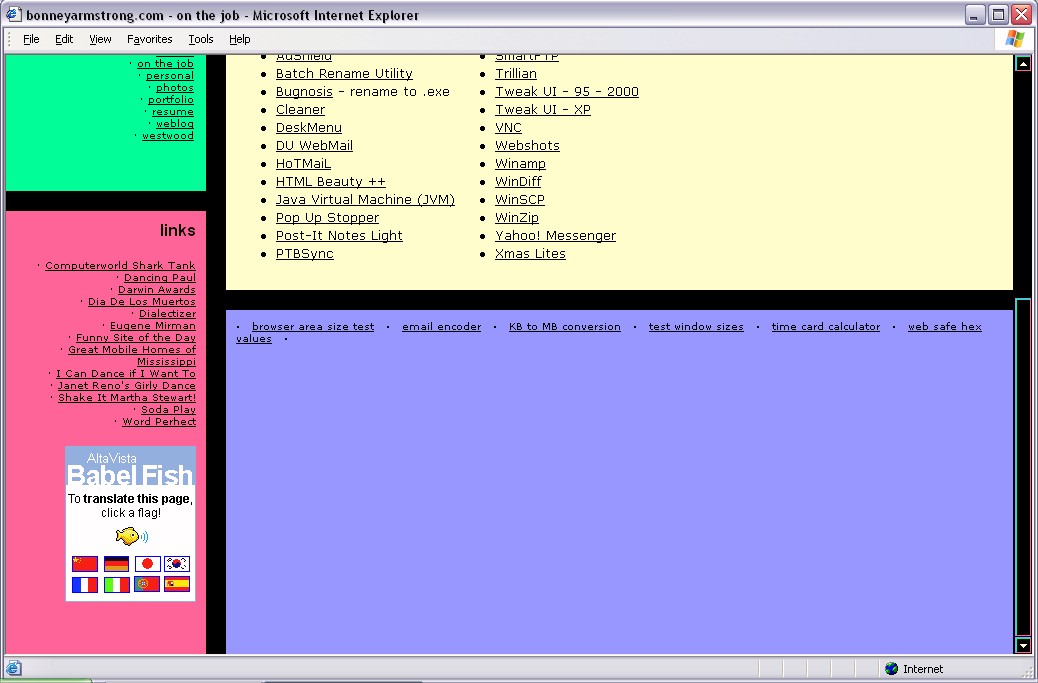The height and width of the screenshot is (683, 1038).
Task: Open the Favorites menu
Action: tap(149, 39)
